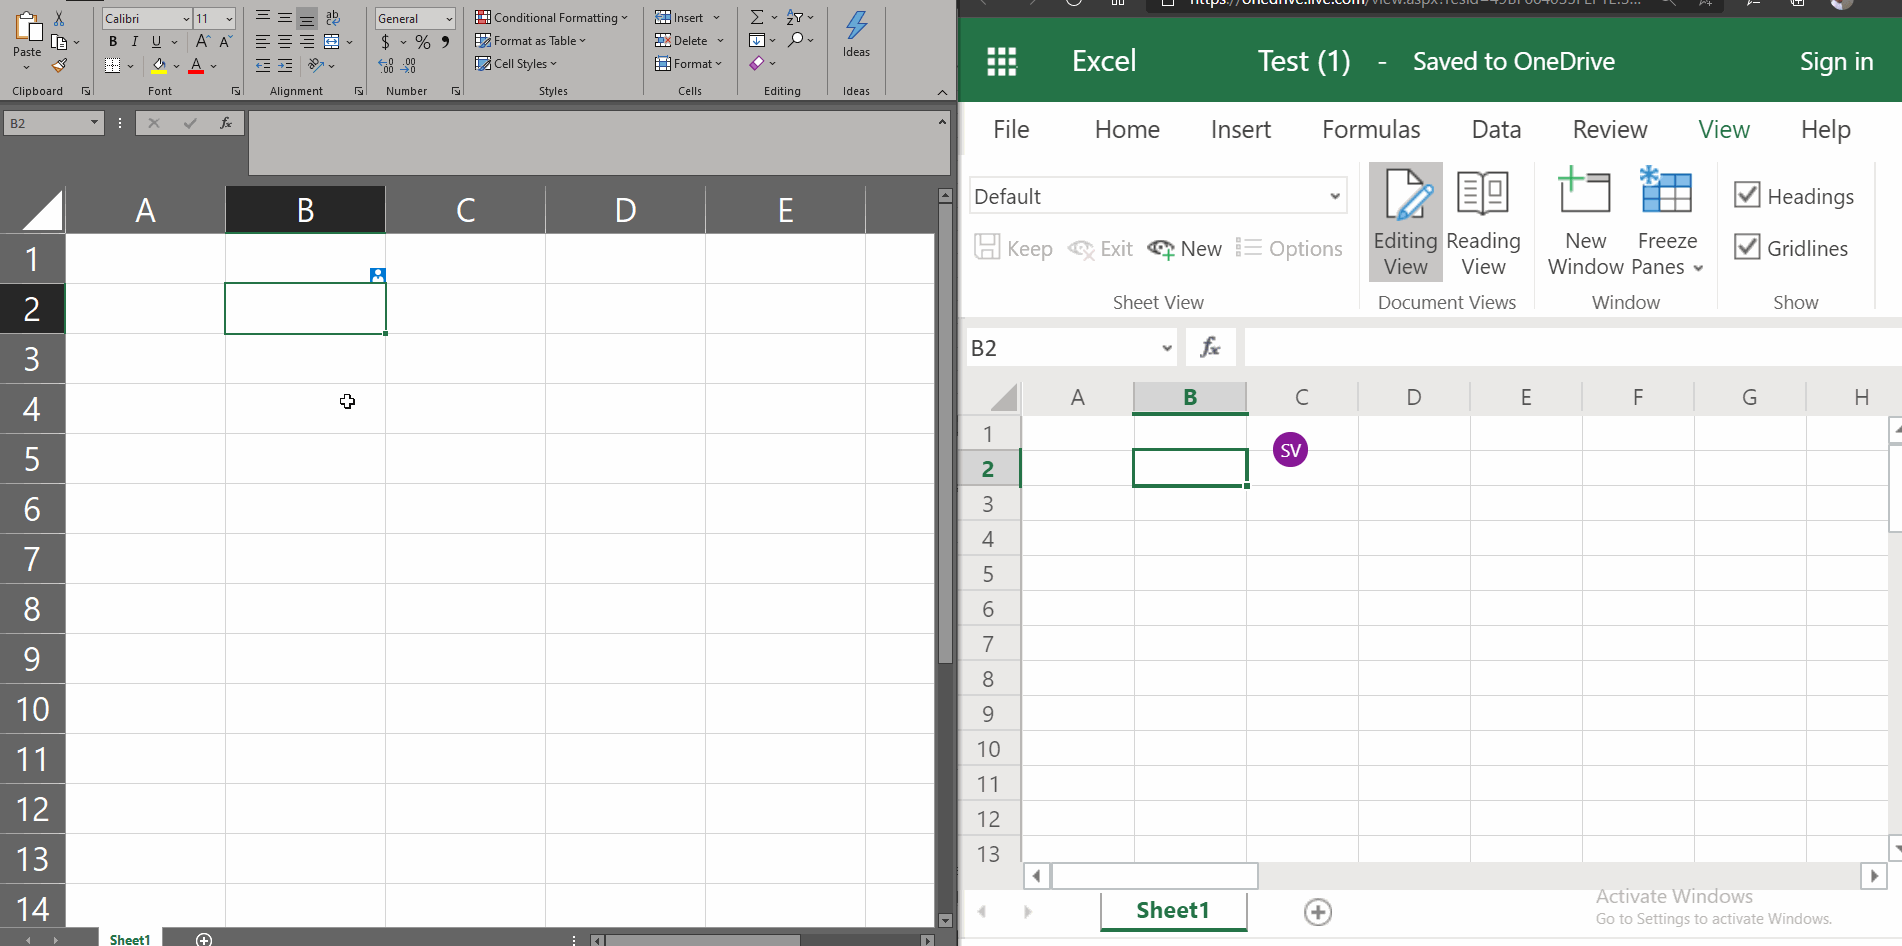1902x946 pixels.
Task: Click the Decrease Indent icon
Action: pos(263,66)
